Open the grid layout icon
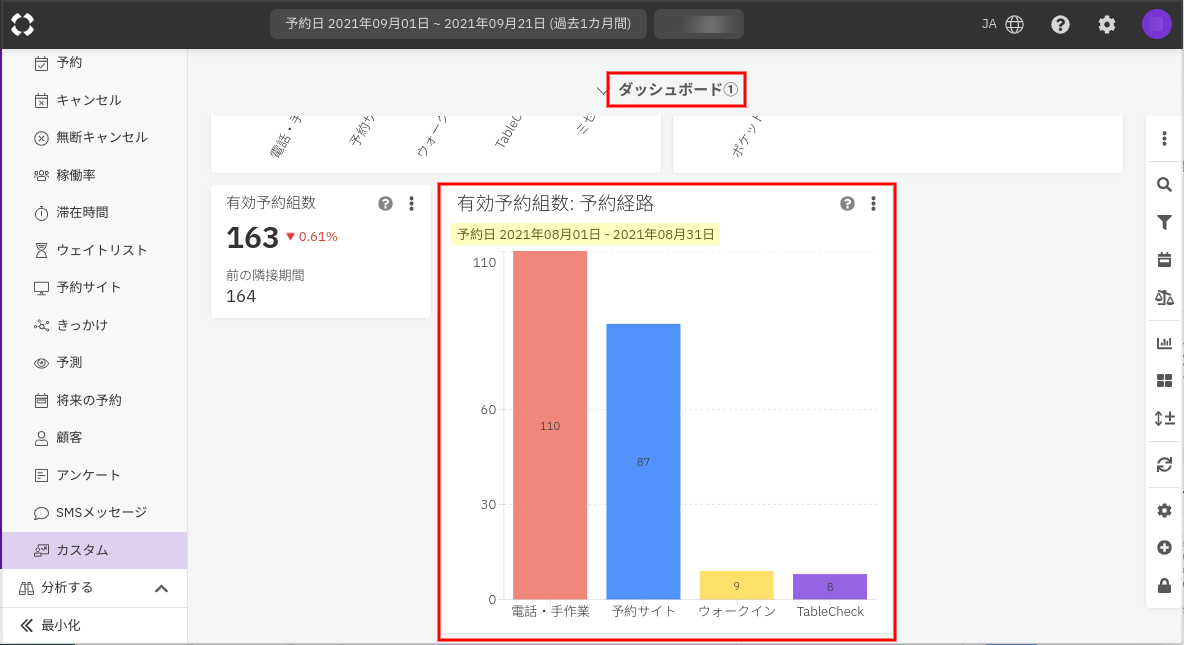Viewport: 1184px width, 645px height. tap(1164, 381)
